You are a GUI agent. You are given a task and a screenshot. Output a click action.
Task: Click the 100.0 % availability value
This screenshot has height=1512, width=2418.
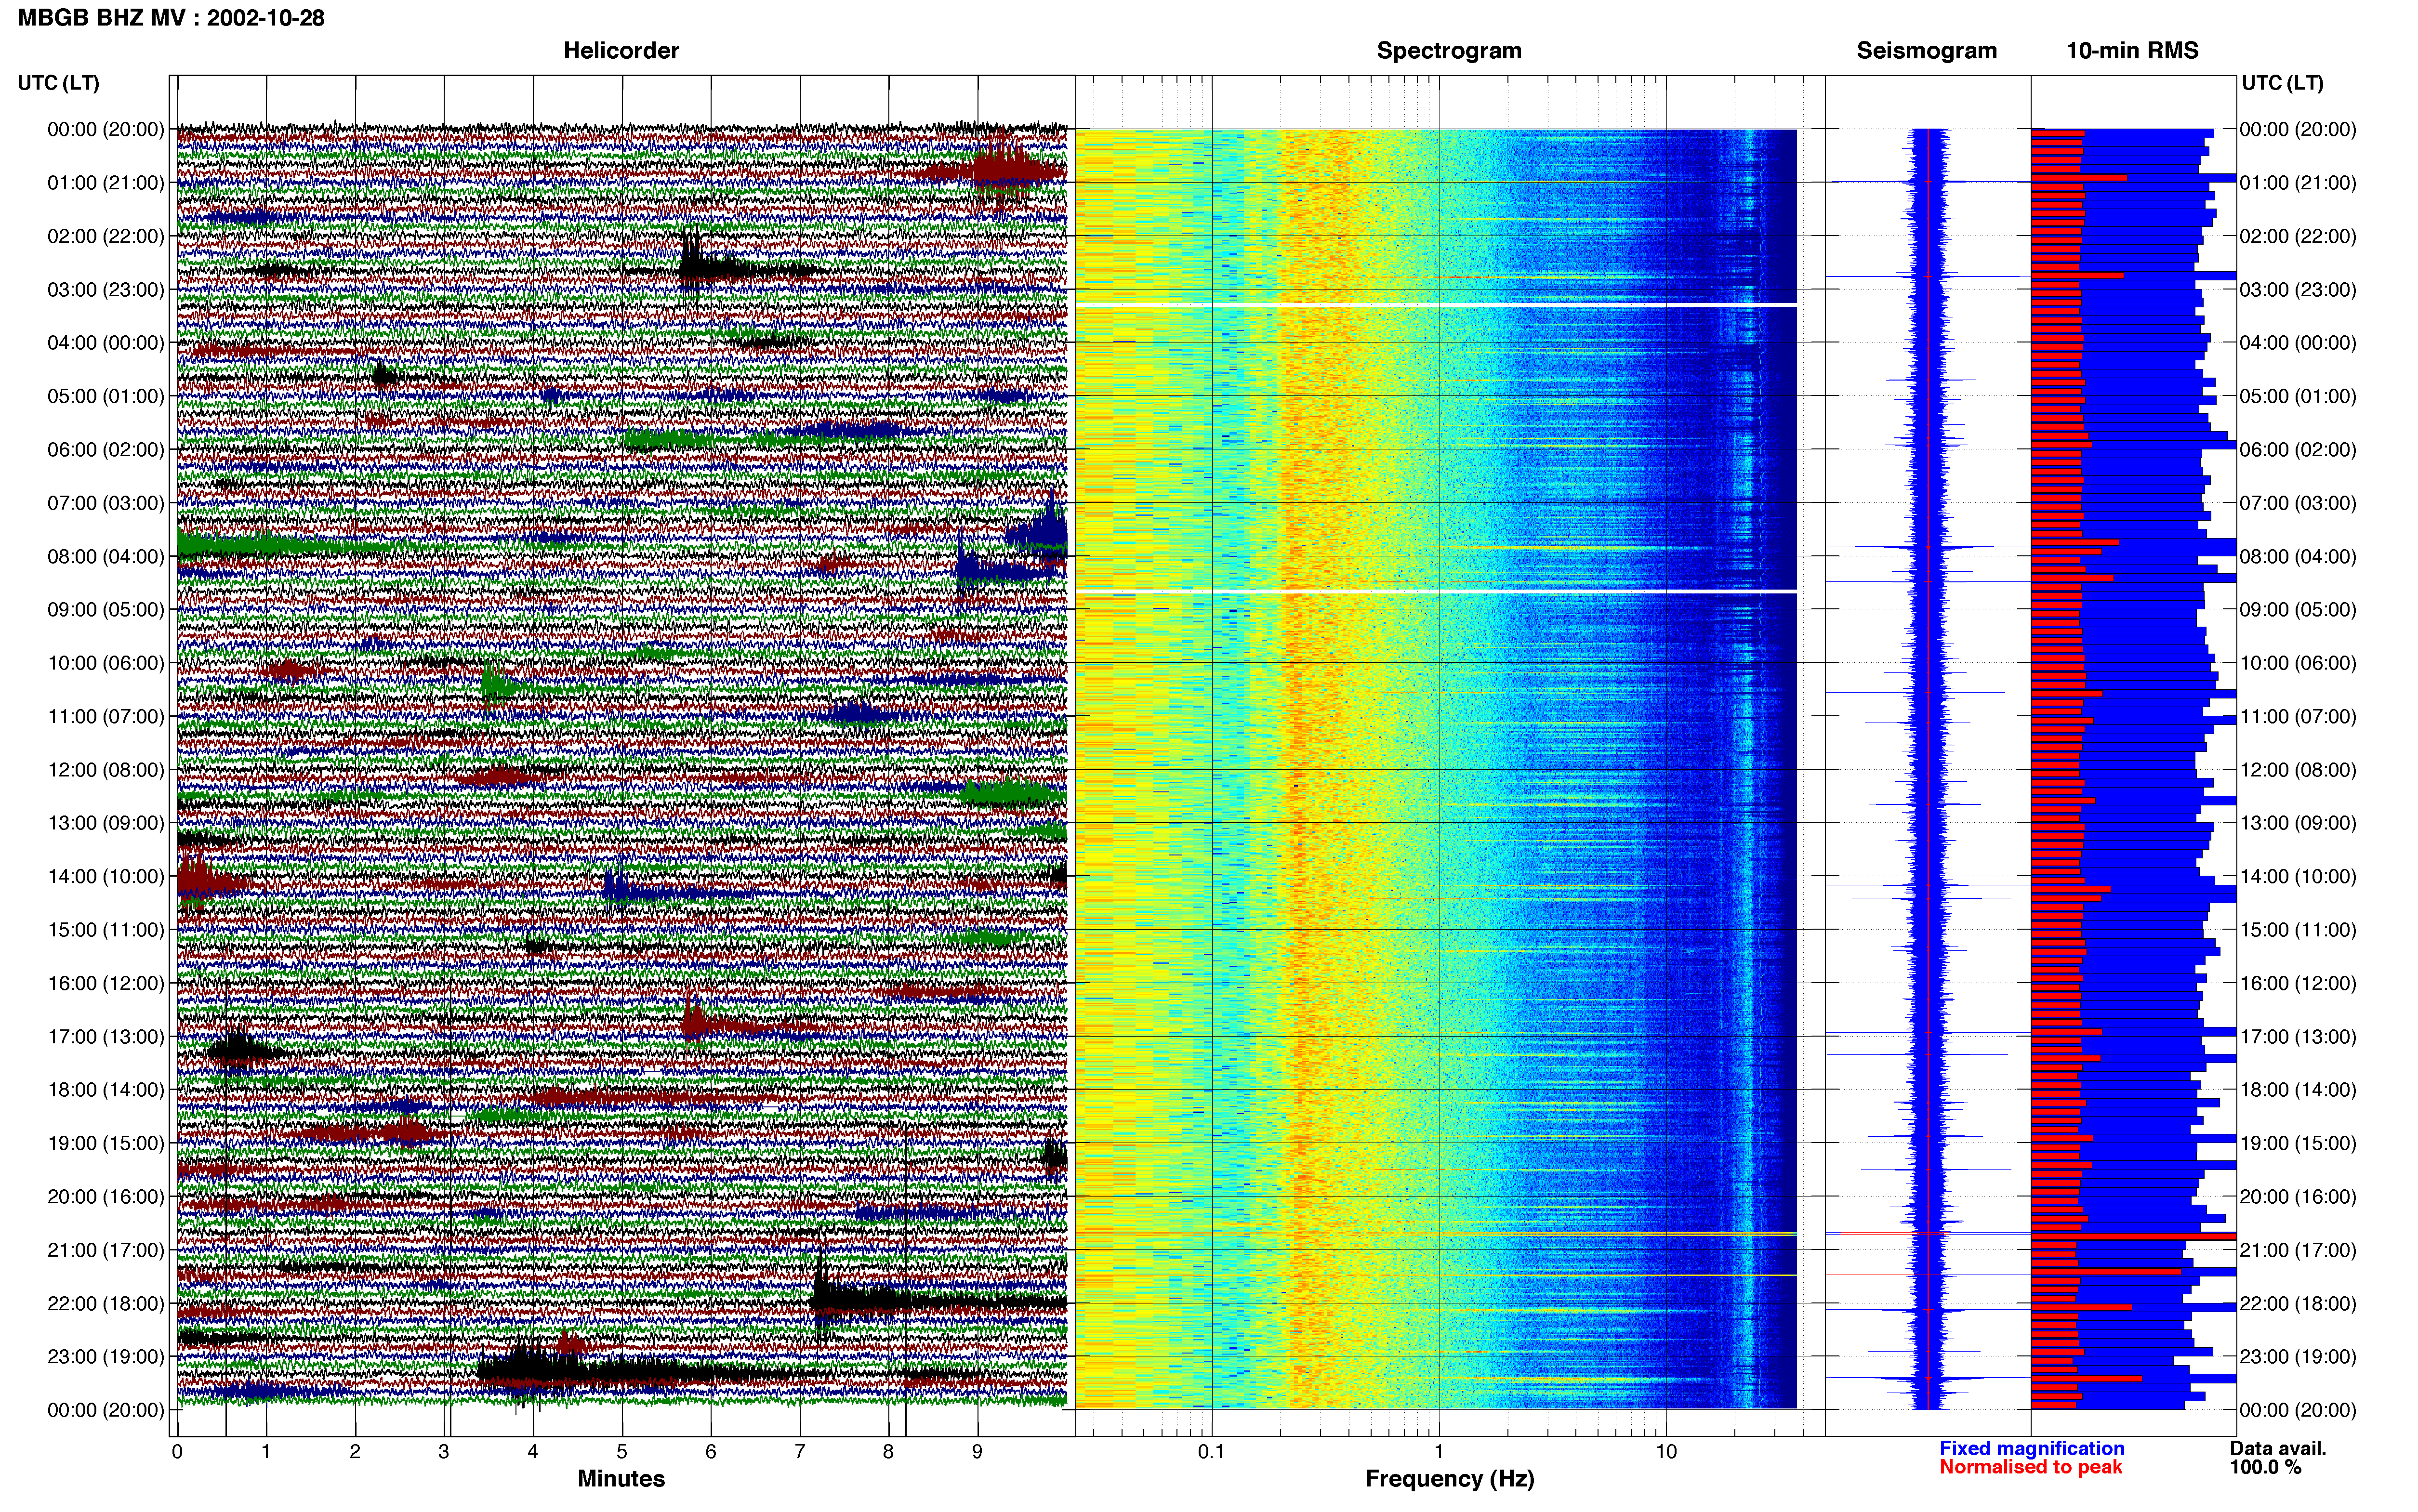point(2266,1467)
